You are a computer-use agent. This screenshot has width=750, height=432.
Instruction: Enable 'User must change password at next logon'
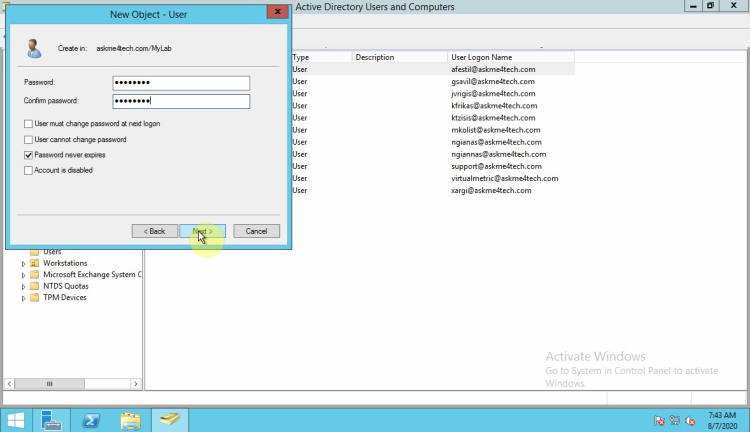[x=28, y=124]
